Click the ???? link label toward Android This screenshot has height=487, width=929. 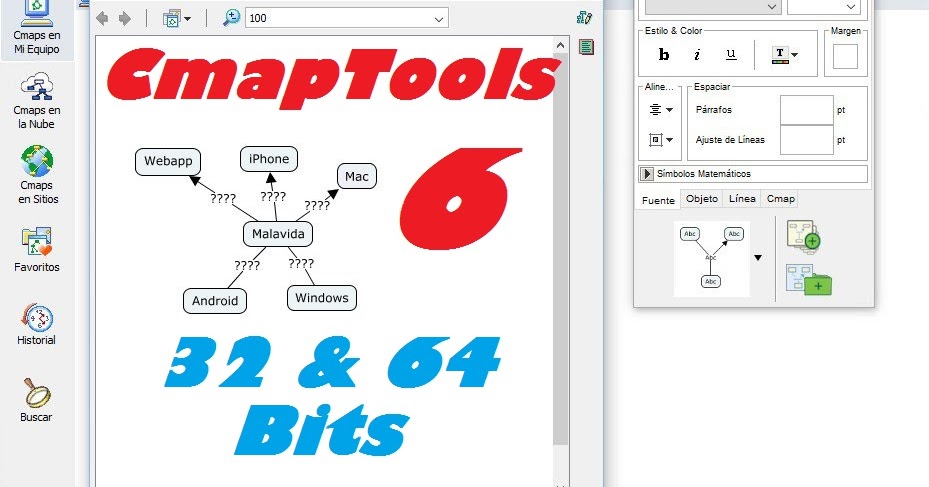tap(247, 265)
